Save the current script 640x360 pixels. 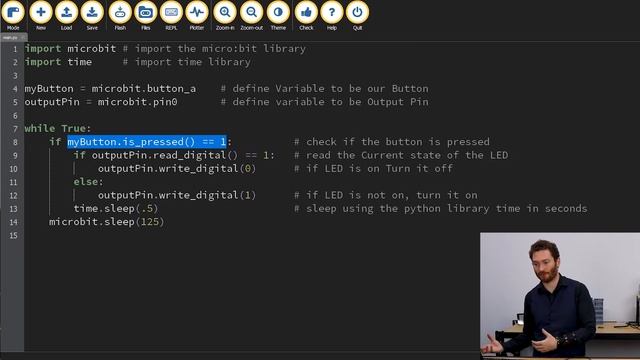[92, 16]
